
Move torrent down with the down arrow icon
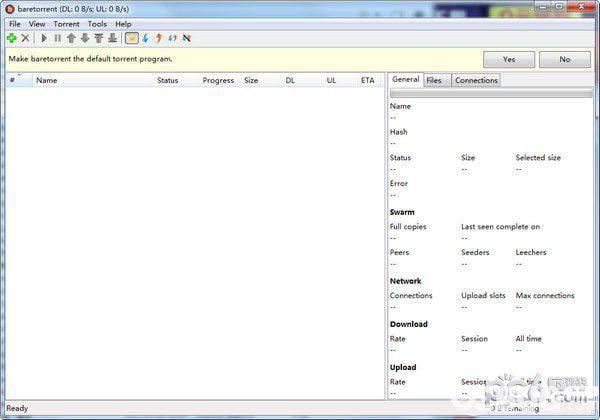pos(85,38)
